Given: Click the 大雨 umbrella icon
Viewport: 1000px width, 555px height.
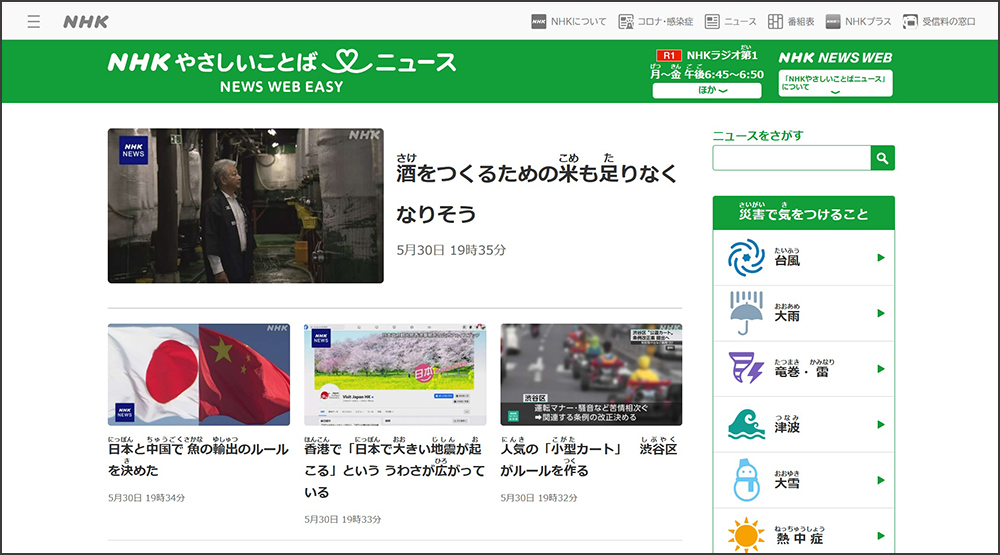Looking at the screenshot, I should (x=746, y=313).
